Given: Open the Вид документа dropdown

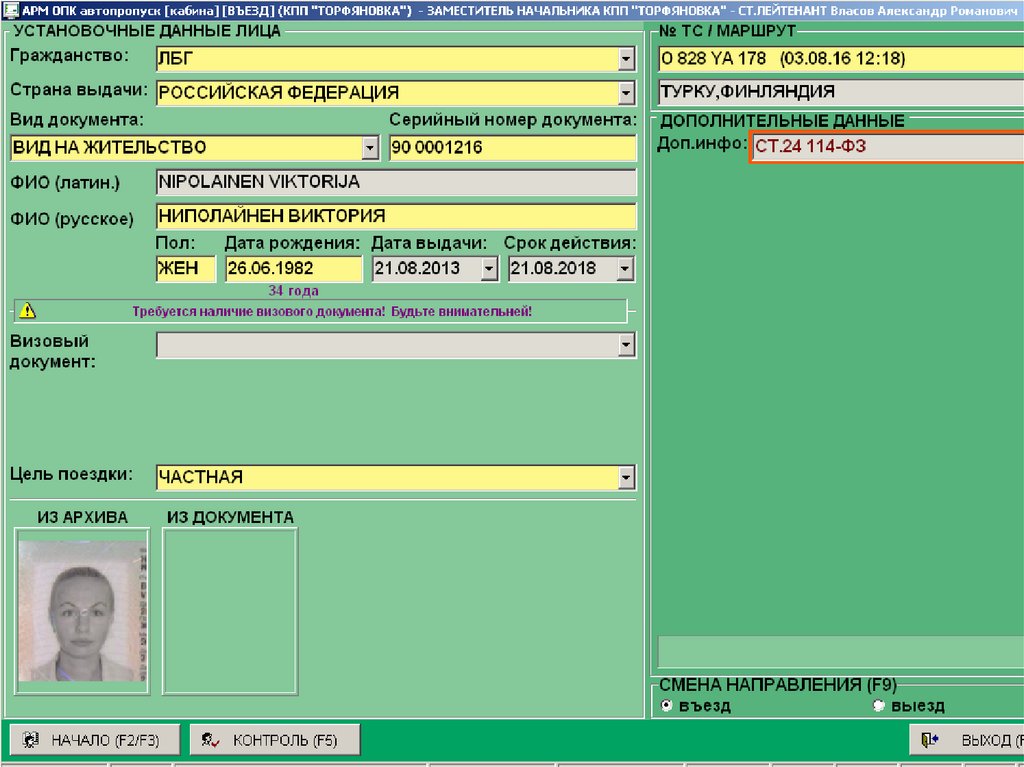Looking at the screenshot, I should 370,148.
